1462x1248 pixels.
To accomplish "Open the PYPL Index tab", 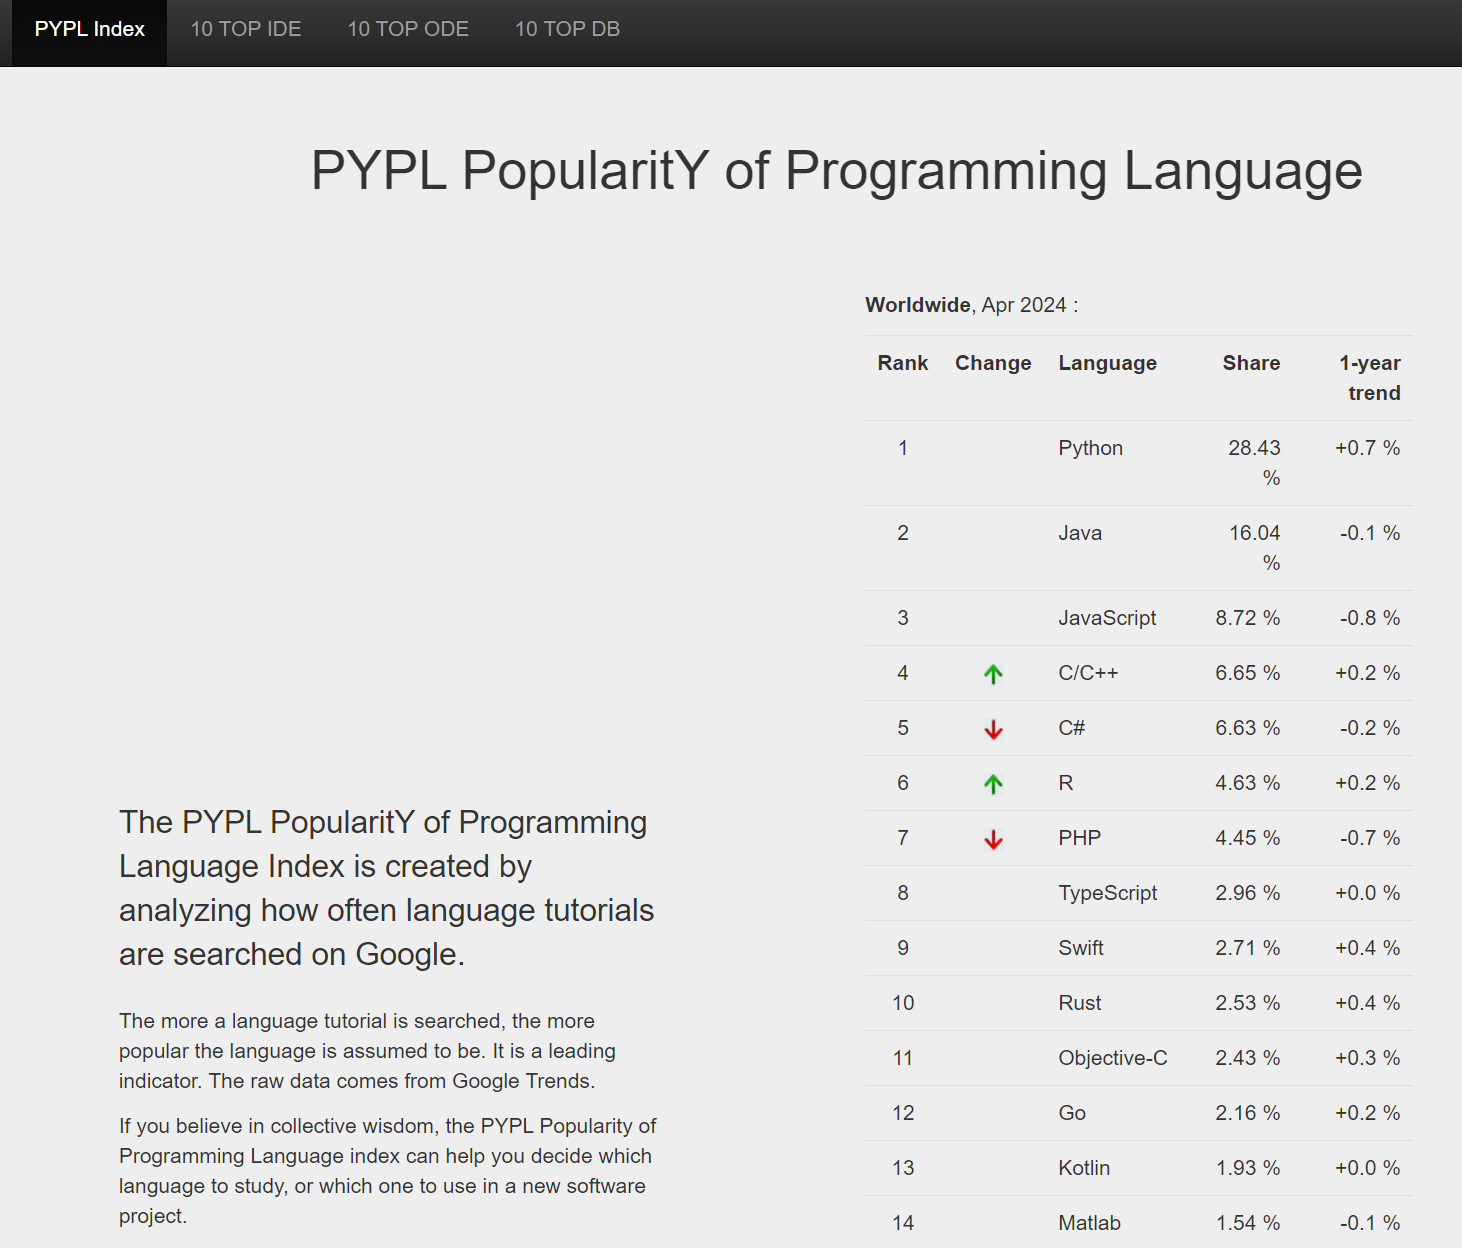I will tap(89, 29).
